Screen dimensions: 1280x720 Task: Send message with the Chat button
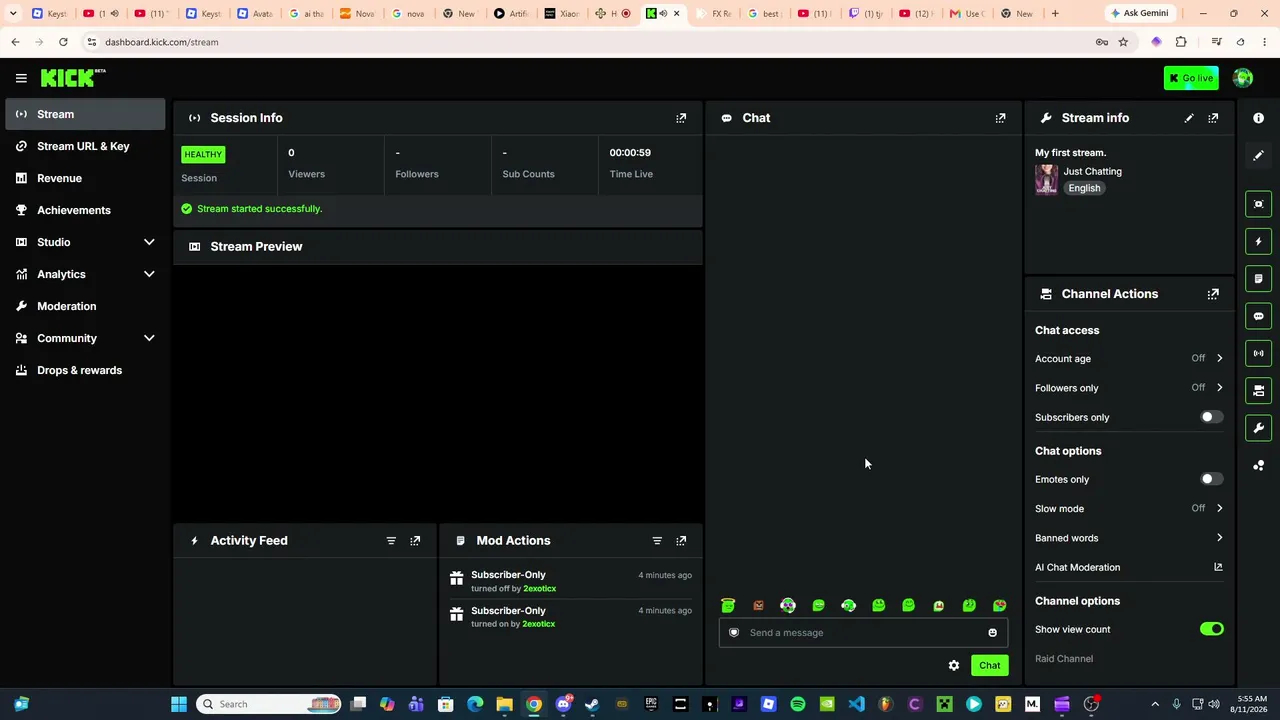point(989,666)
